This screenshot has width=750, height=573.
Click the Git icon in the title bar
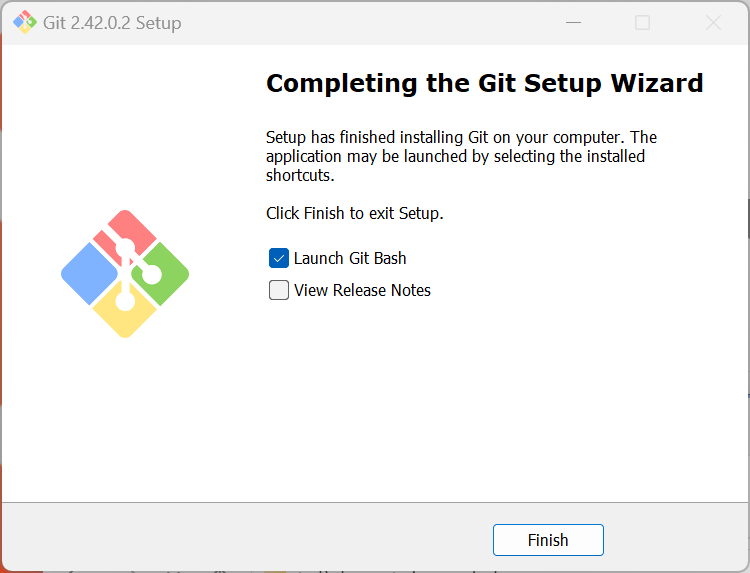point(24,22)
